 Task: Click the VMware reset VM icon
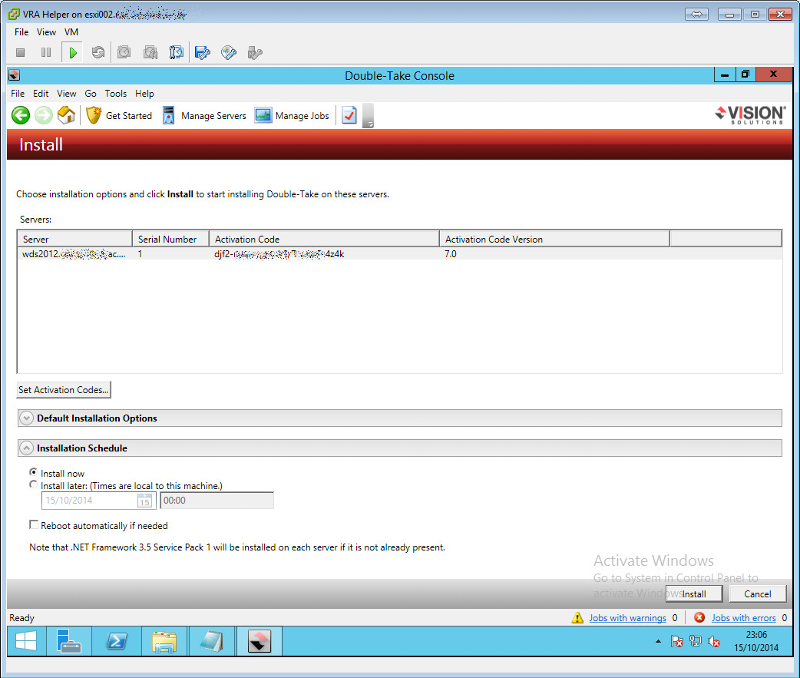(x=98, y=53)
